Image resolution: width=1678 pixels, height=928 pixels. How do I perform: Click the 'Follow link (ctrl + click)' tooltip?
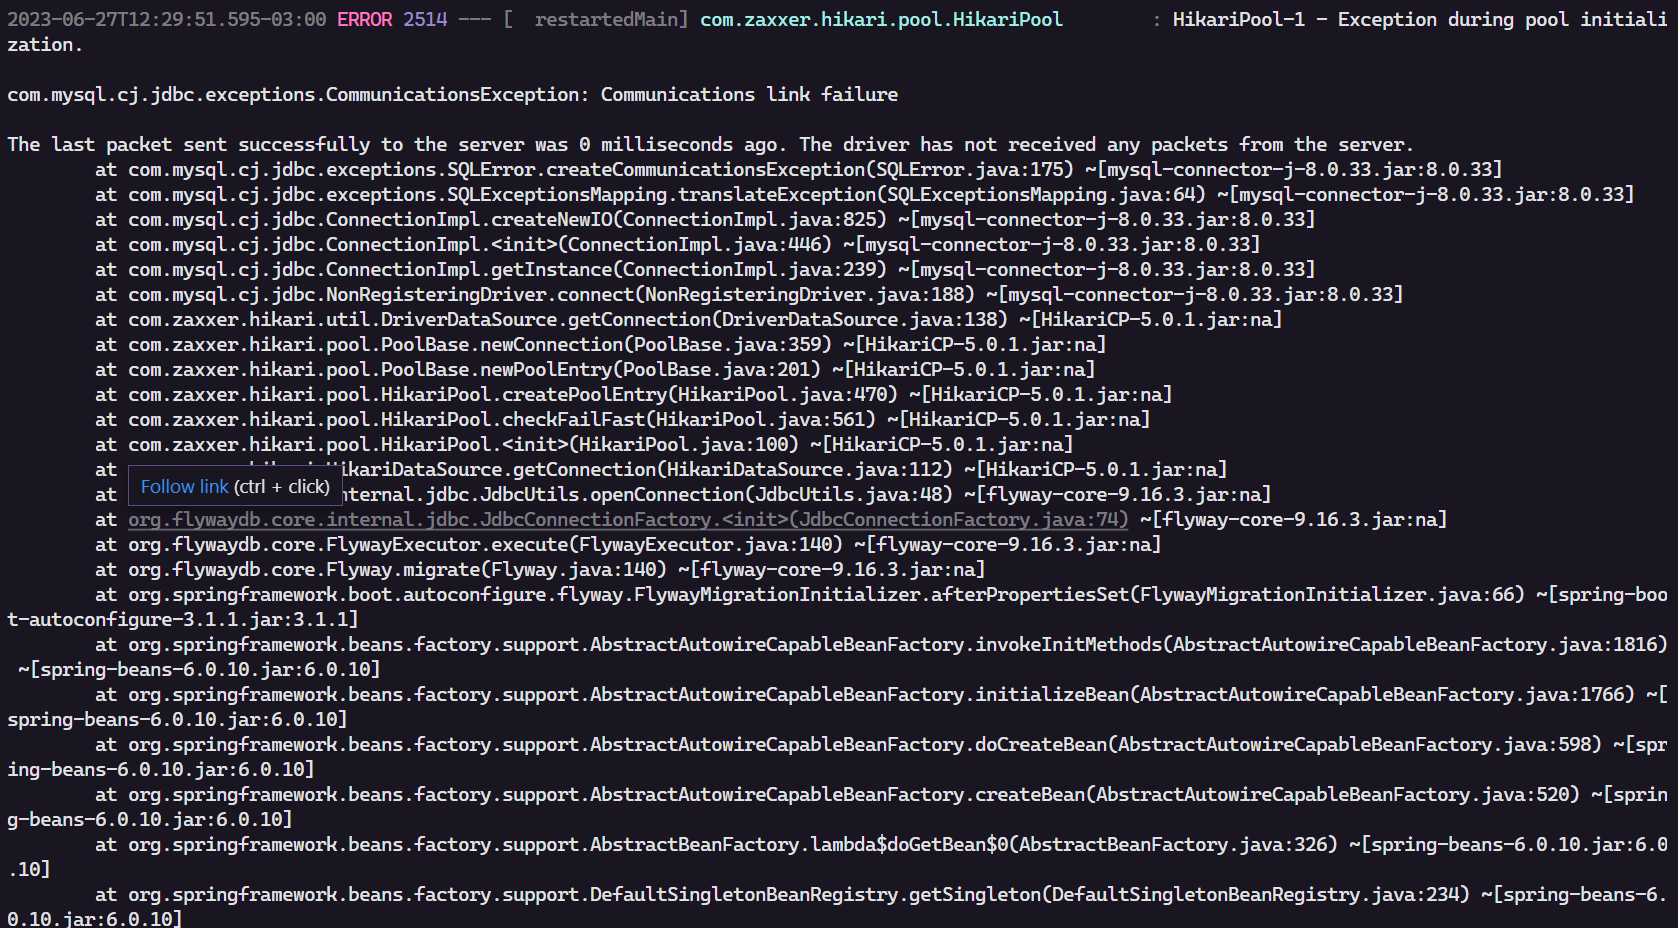coord(235,487)
